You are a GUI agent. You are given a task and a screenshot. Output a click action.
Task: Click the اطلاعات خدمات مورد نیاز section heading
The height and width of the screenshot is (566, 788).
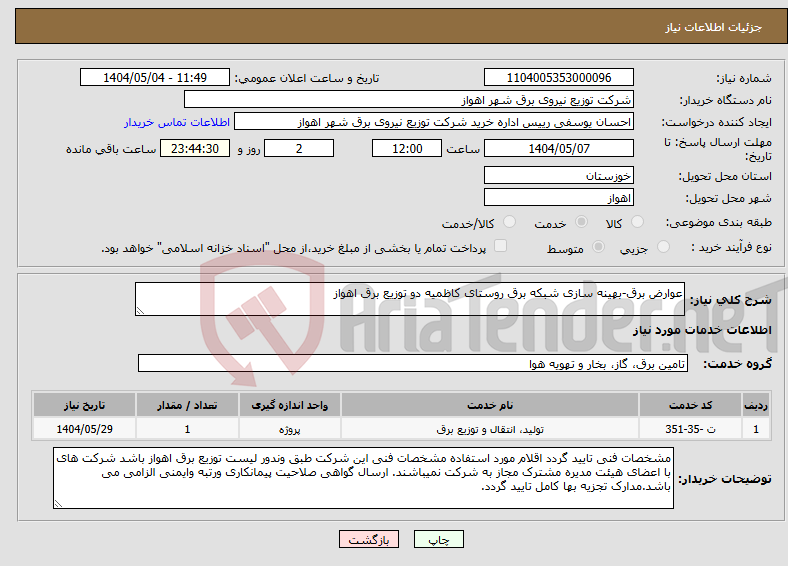pyautogui.click(x=702, y=330)
